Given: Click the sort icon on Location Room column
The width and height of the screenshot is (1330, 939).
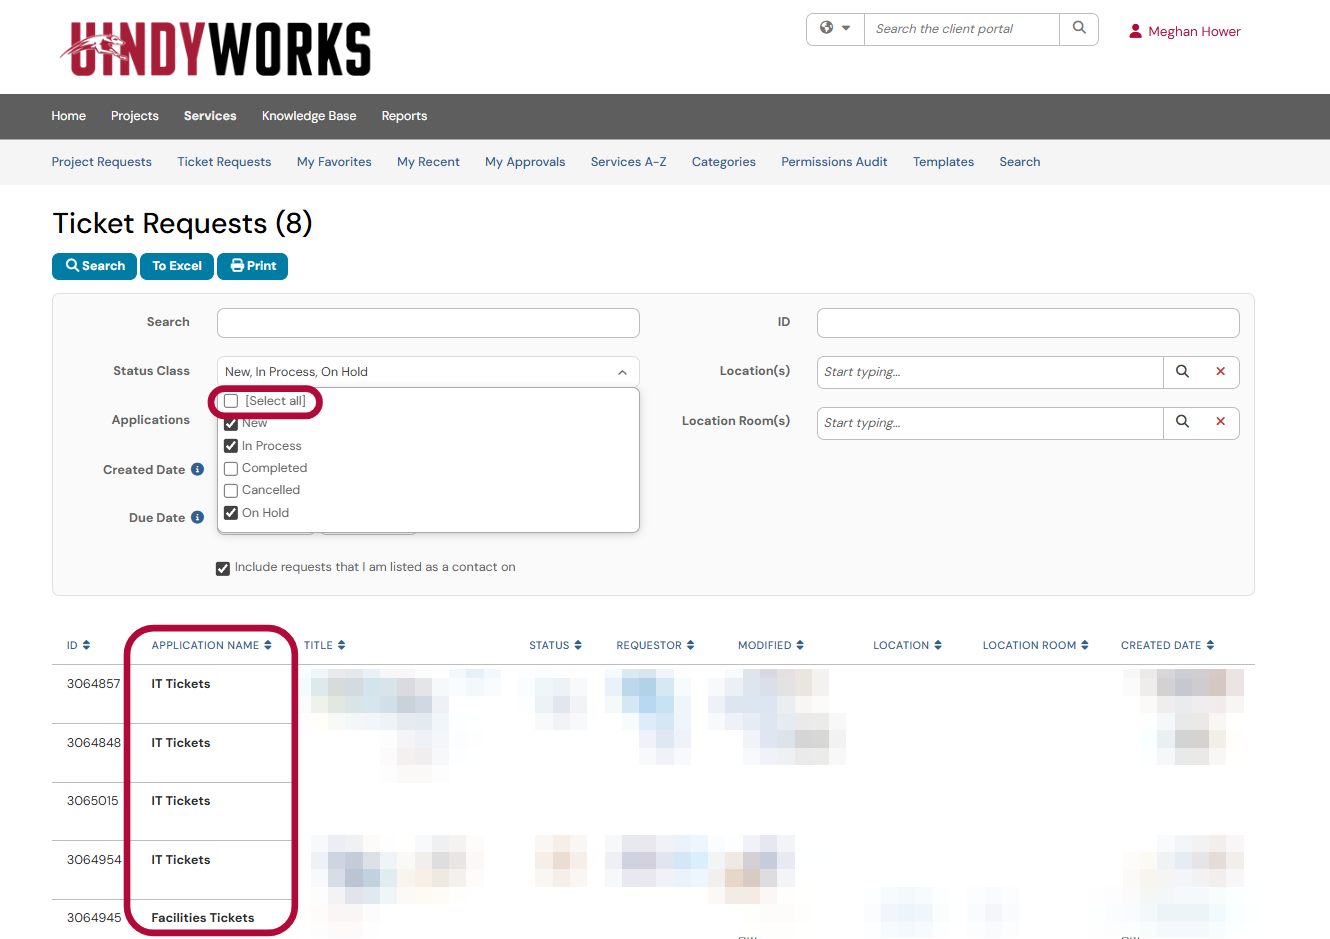Looking at the screenshot, I should coord(1085,645).
